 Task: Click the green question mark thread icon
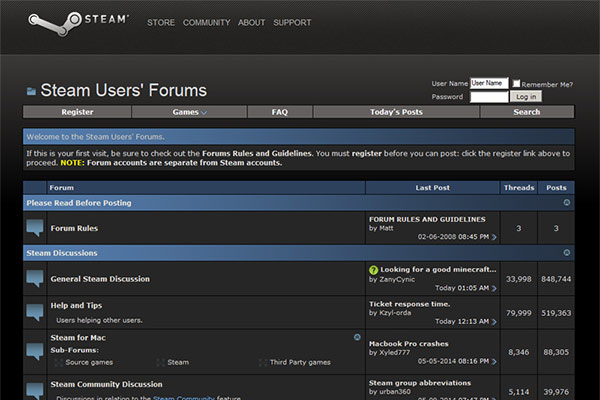pyautogui.click(x=373, y=270)
